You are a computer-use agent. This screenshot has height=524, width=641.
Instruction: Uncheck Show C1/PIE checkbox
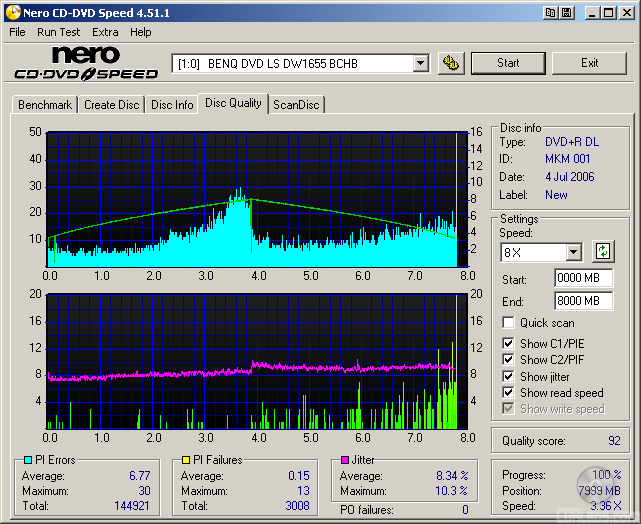pyautogui.click(x=509, y=344)
